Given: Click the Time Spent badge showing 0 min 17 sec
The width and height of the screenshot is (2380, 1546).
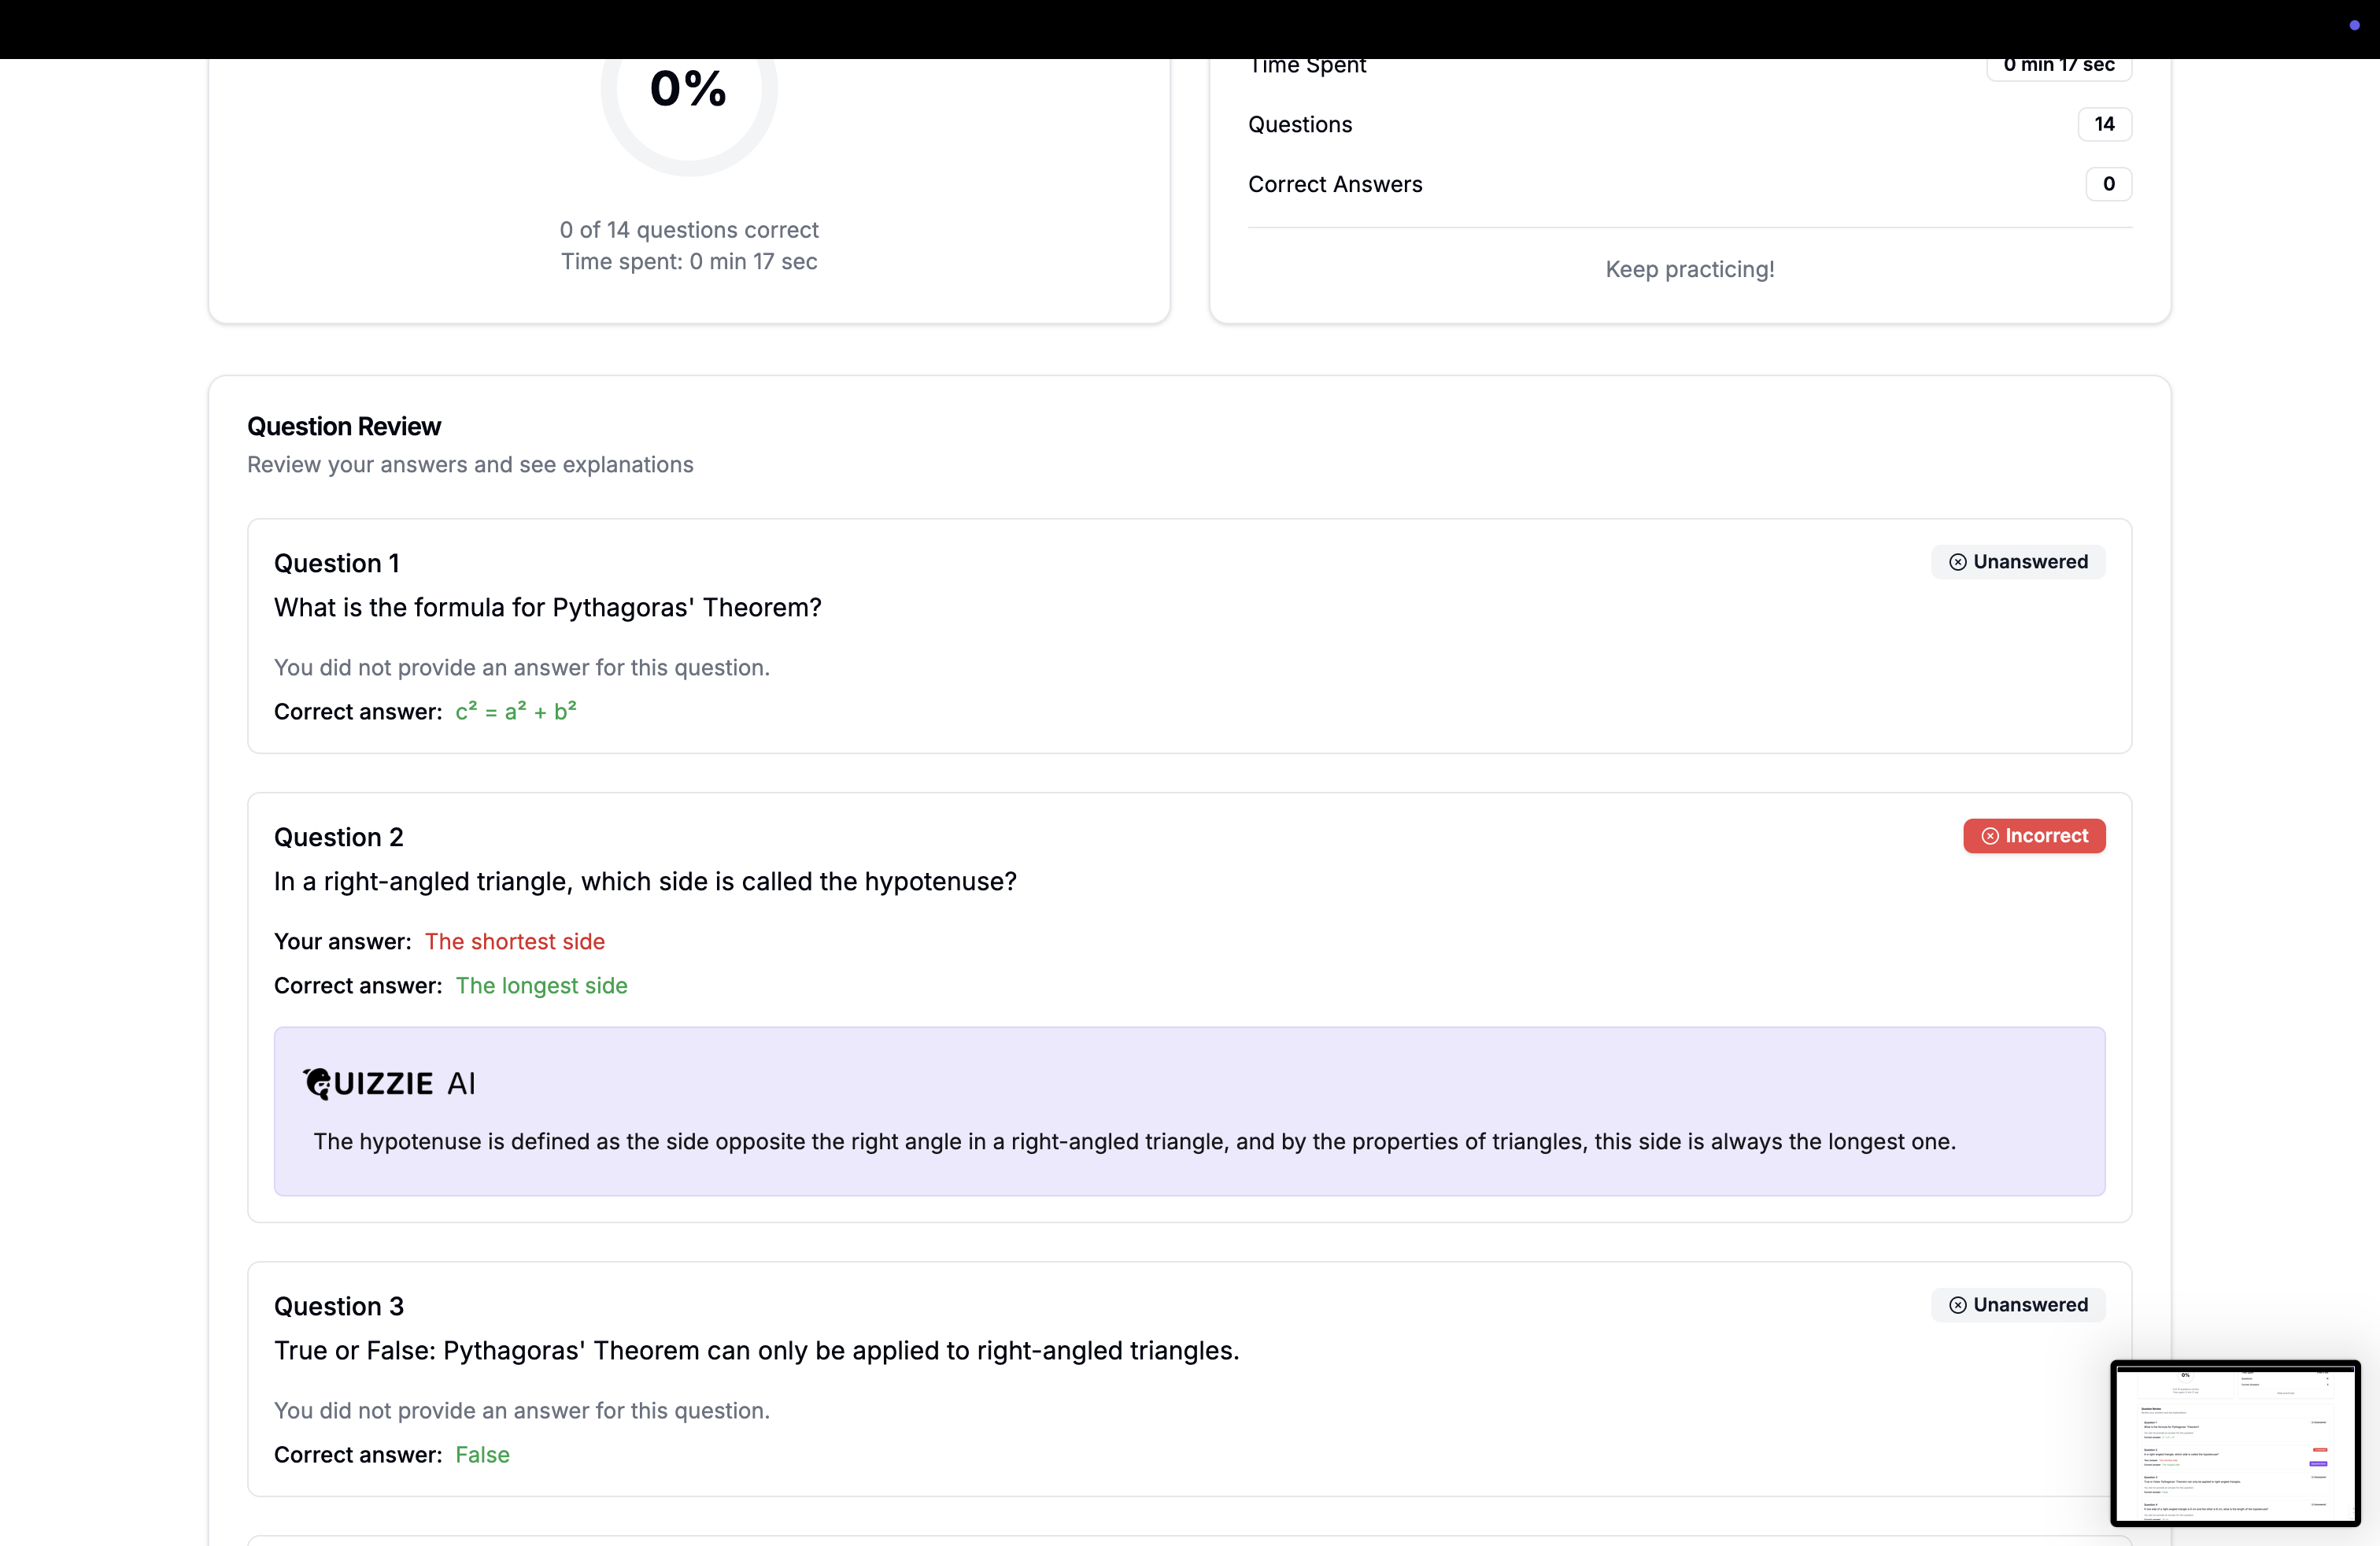Looking at the screenshot, I should (x=2058, y=66).
